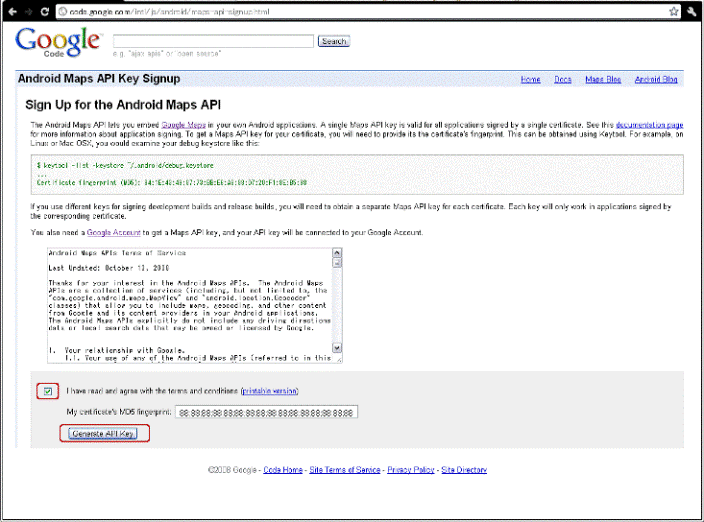Click the terms box scroll down arrow

[337, 348]
